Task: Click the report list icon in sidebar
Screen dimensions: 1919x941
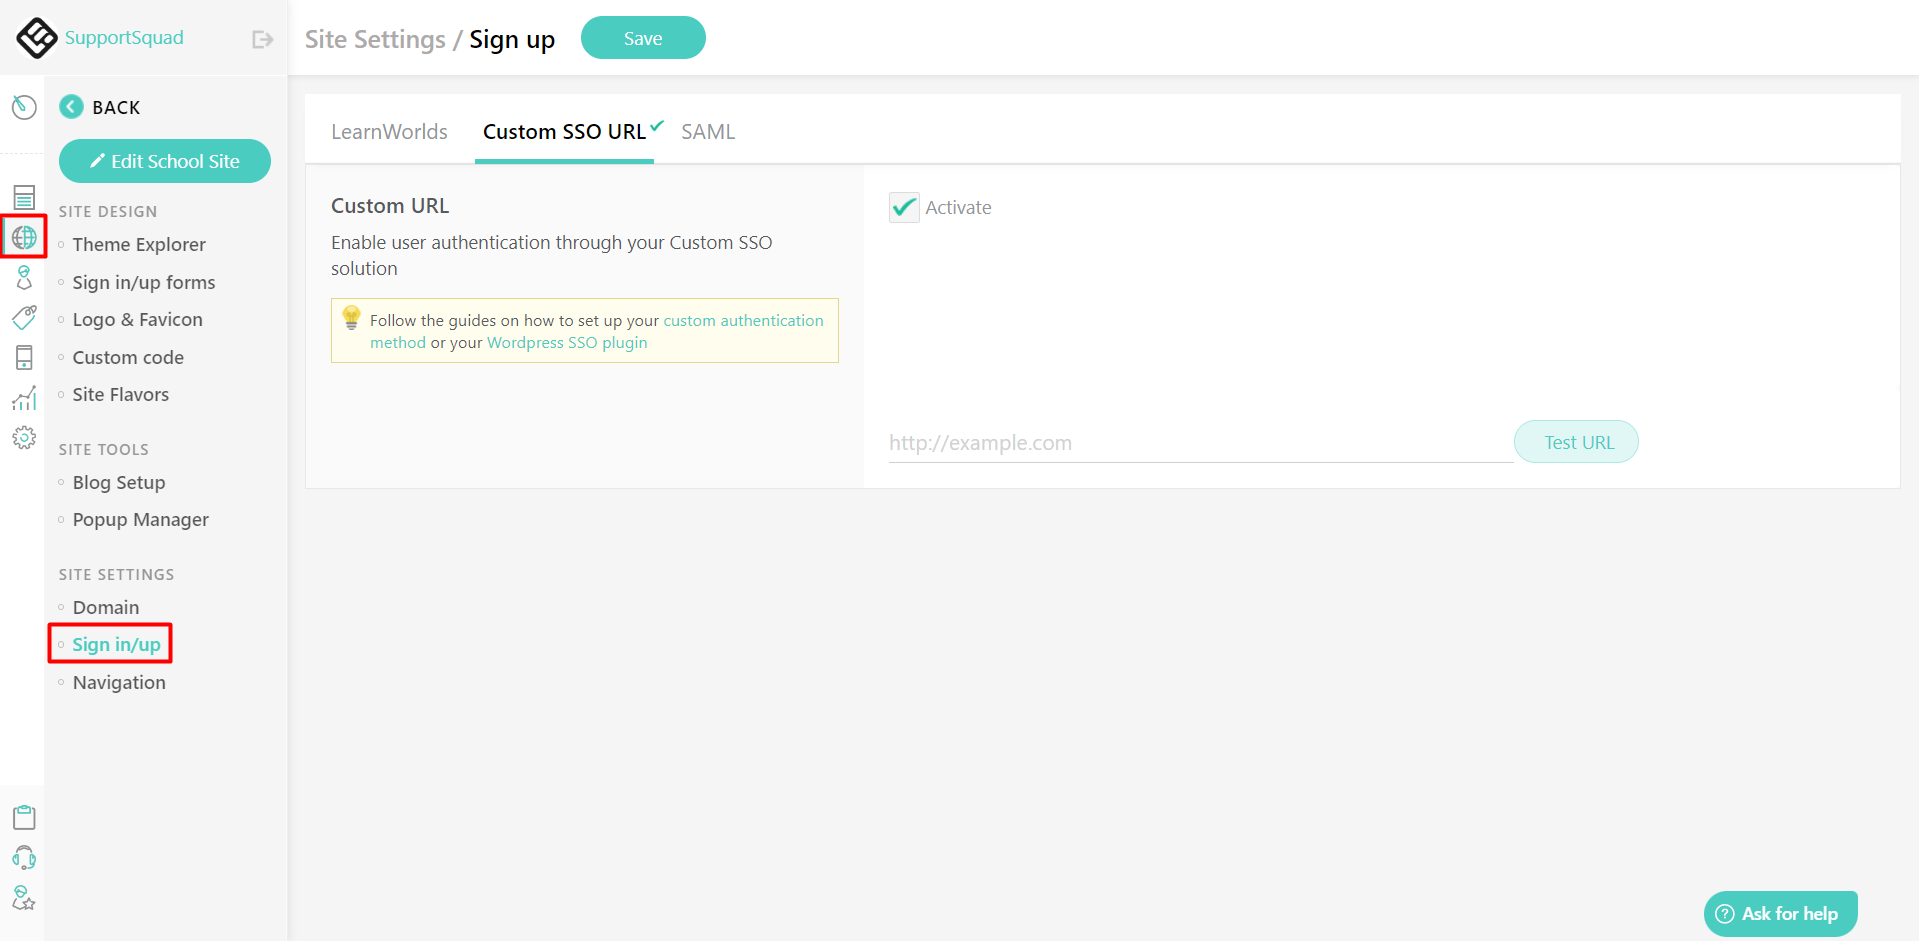Action: (24, 197)
